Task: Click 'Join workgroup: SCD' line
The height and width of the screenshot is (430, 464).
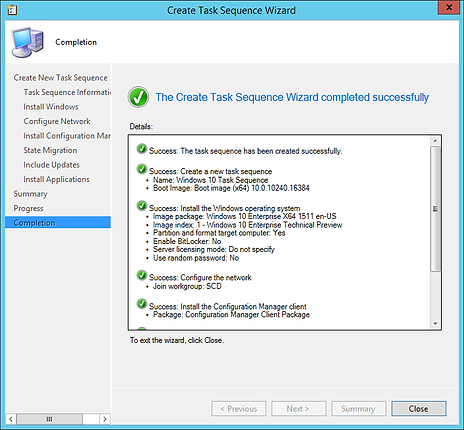Action: (x=187, y=286)
